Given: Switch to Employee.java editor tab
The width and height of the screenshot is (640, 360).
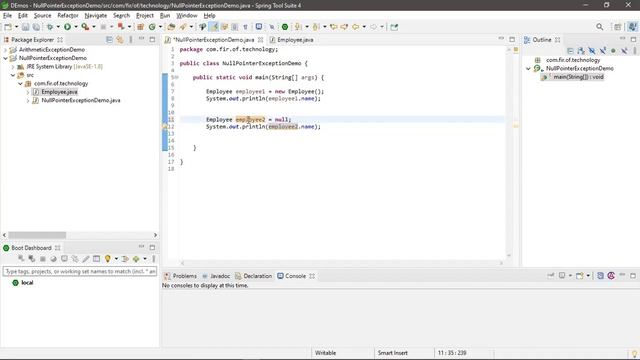Looking at the screenshot, I should pos(291,40).
